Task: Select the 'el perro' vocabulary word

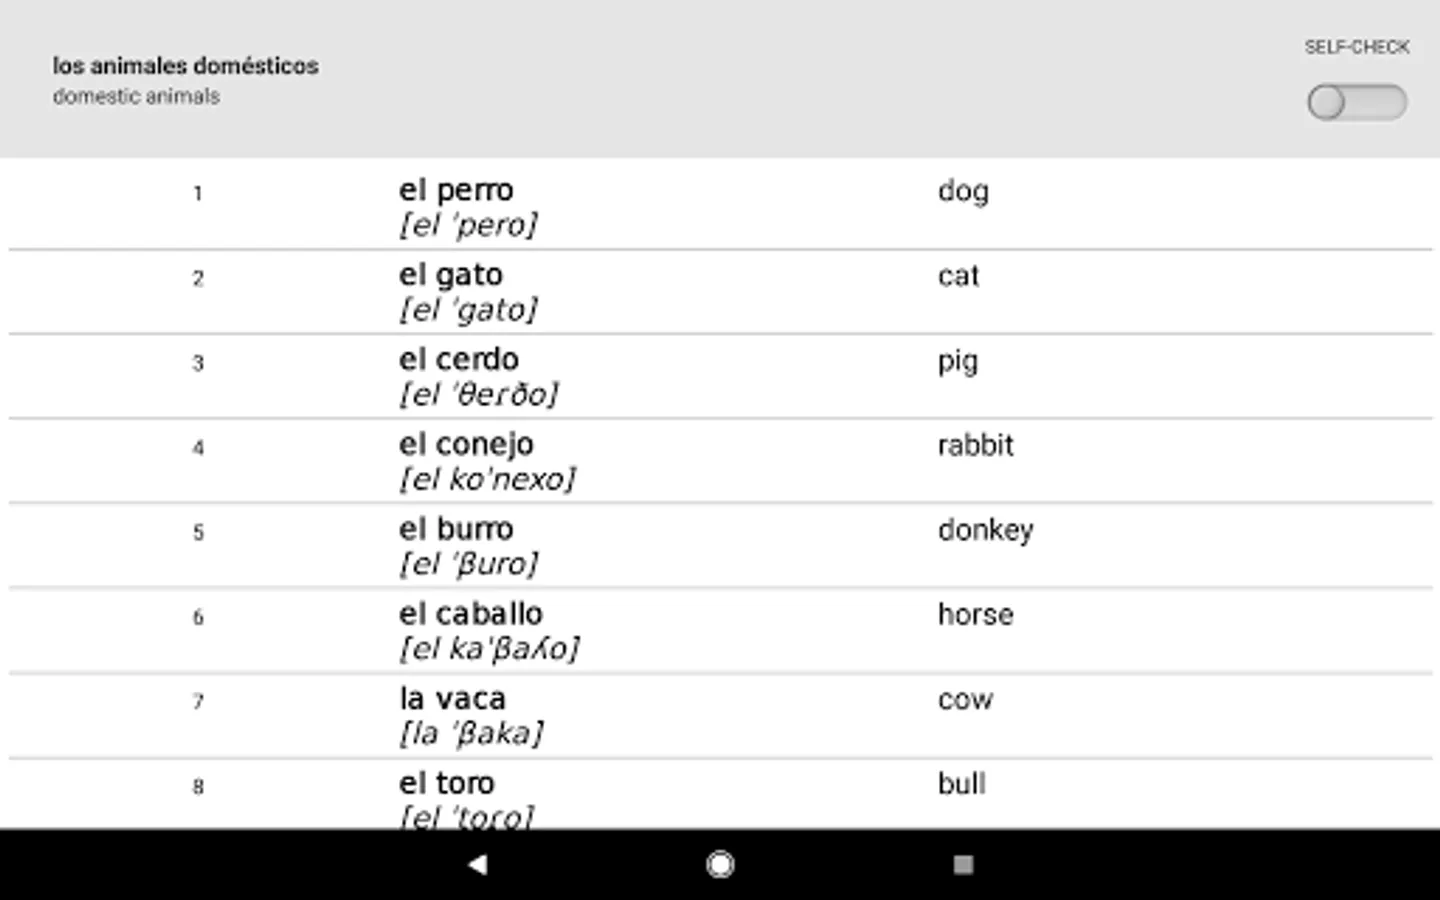Action: point(456,190)
